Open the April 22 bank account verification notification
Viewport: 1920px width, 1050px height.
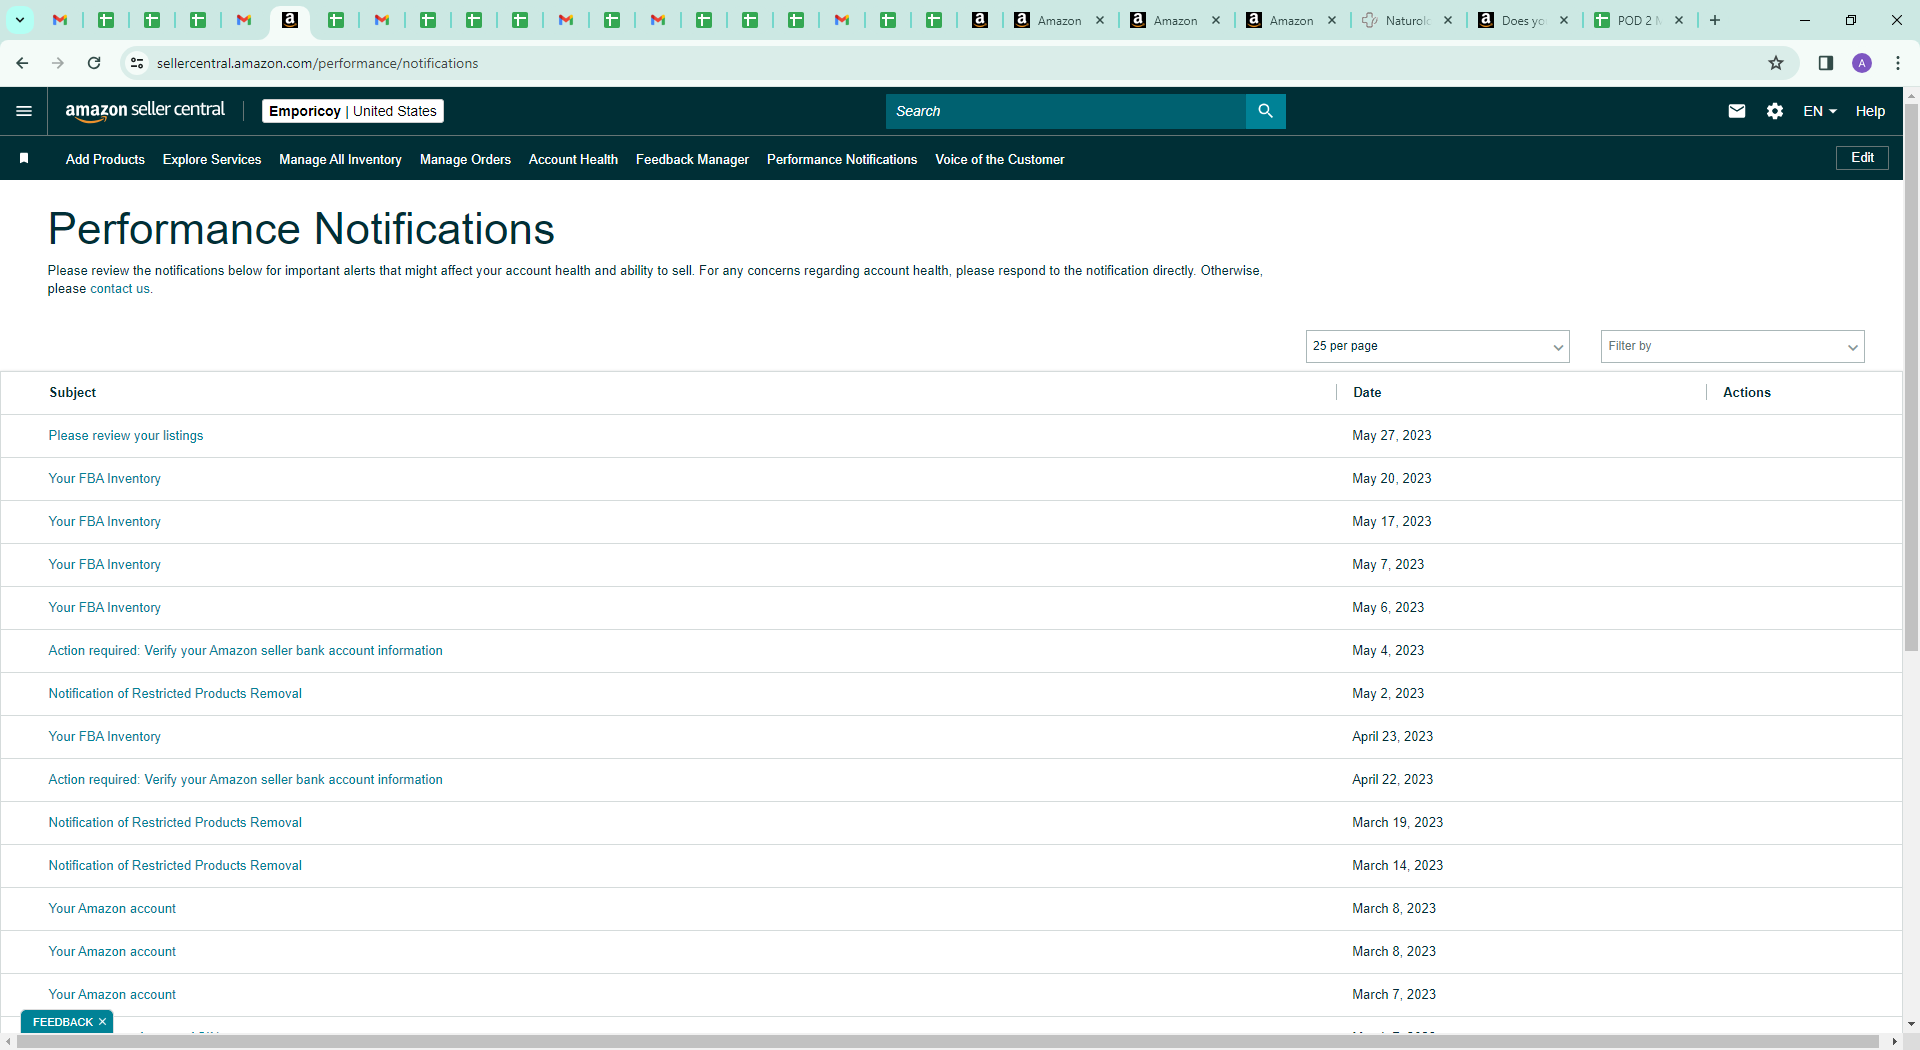(246, 780)
